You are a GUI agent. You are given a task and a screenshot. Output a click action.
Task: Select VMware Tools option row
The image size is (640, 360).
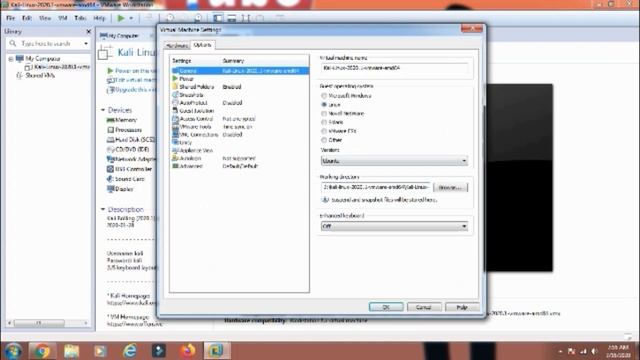(240, 127)
